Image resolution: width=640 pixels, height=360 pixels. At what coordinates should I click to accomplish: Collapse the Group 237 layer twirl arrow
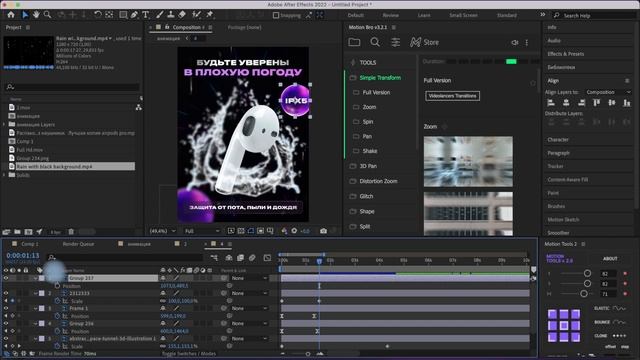point(36,278)
